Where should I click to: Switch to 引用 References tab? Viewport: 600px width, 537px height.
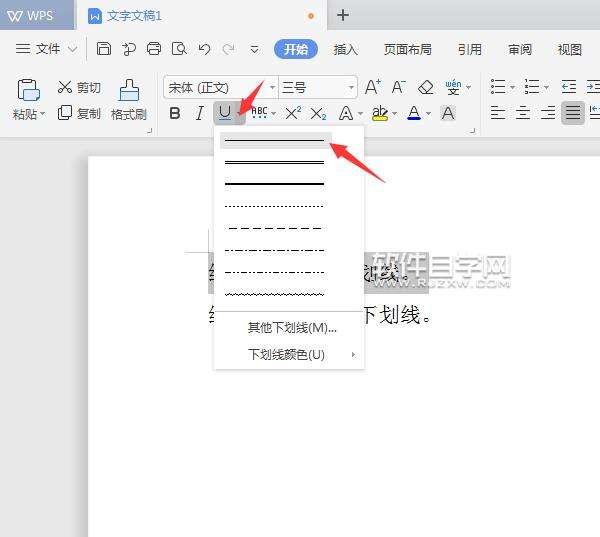coord(470,49)
